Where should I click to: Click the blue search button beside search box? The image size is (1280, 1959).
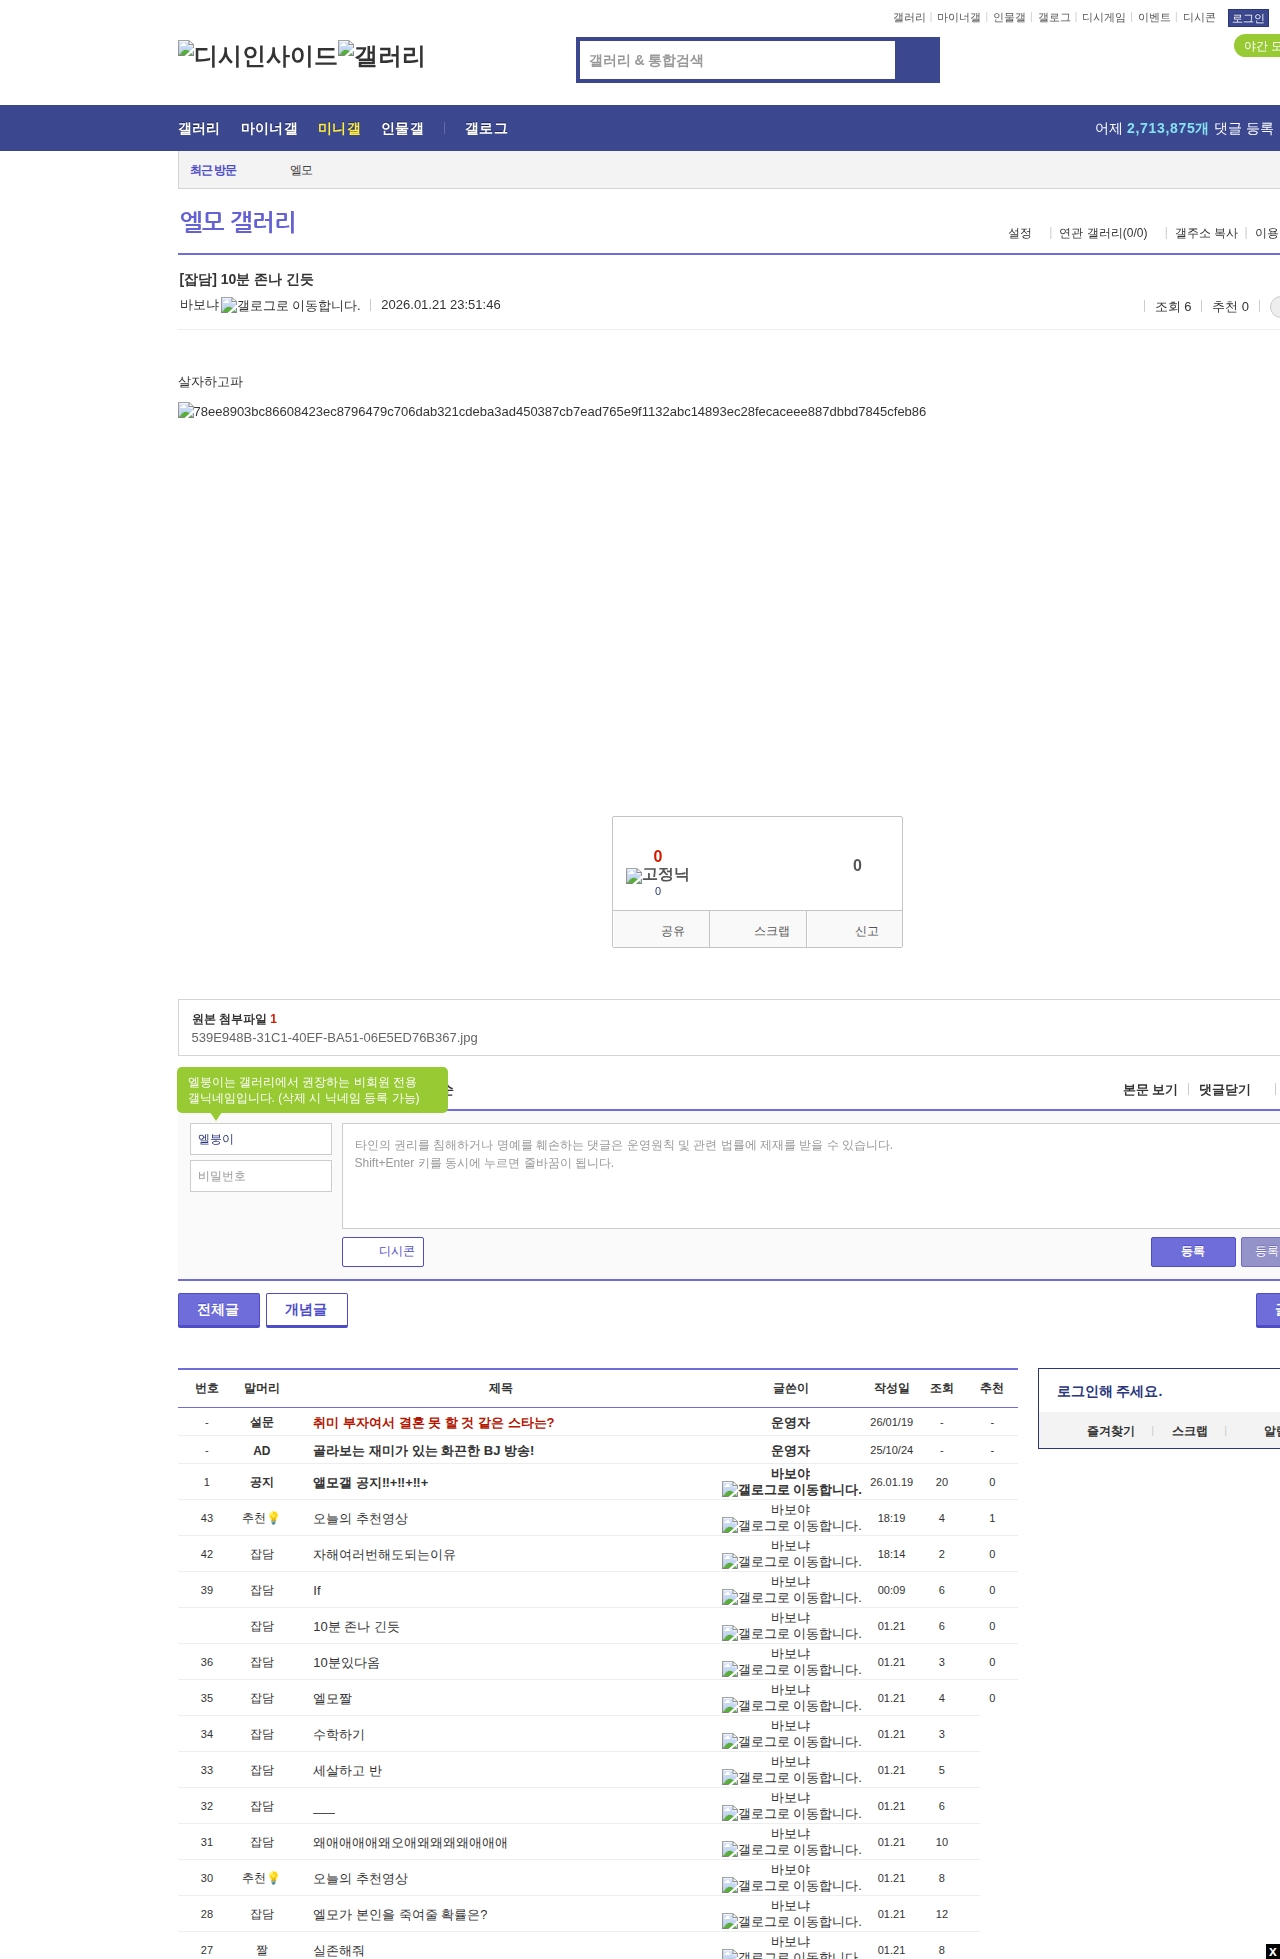click(917, 60)
